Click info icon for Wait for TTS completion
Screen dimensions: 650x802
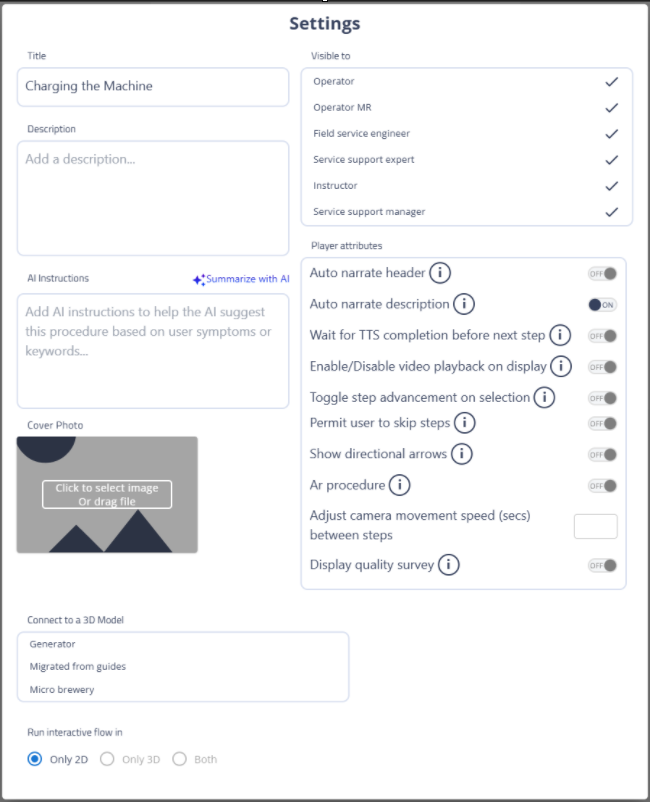[x=560, y=335]
